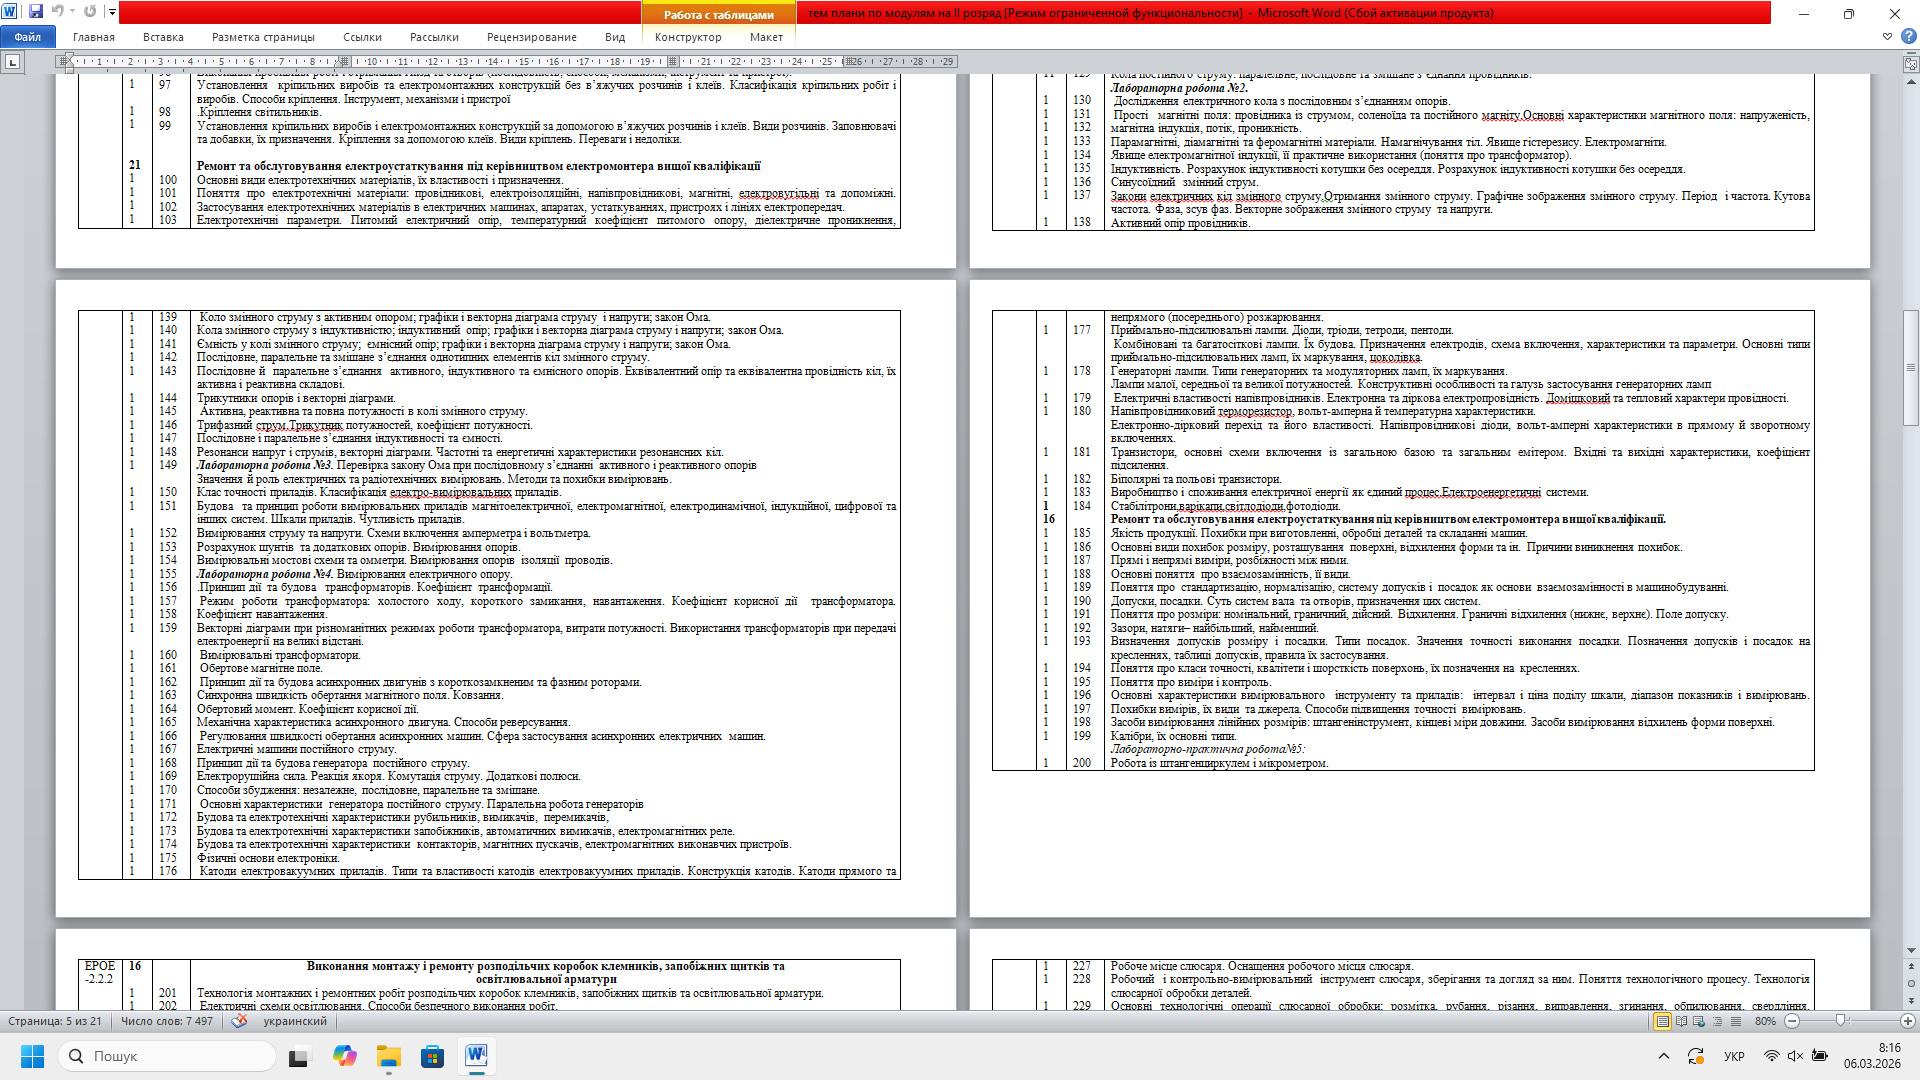This screenshot has width=1920, height=1080.
Task: Click zoom in plus button
Action: coord(1908,1021)
